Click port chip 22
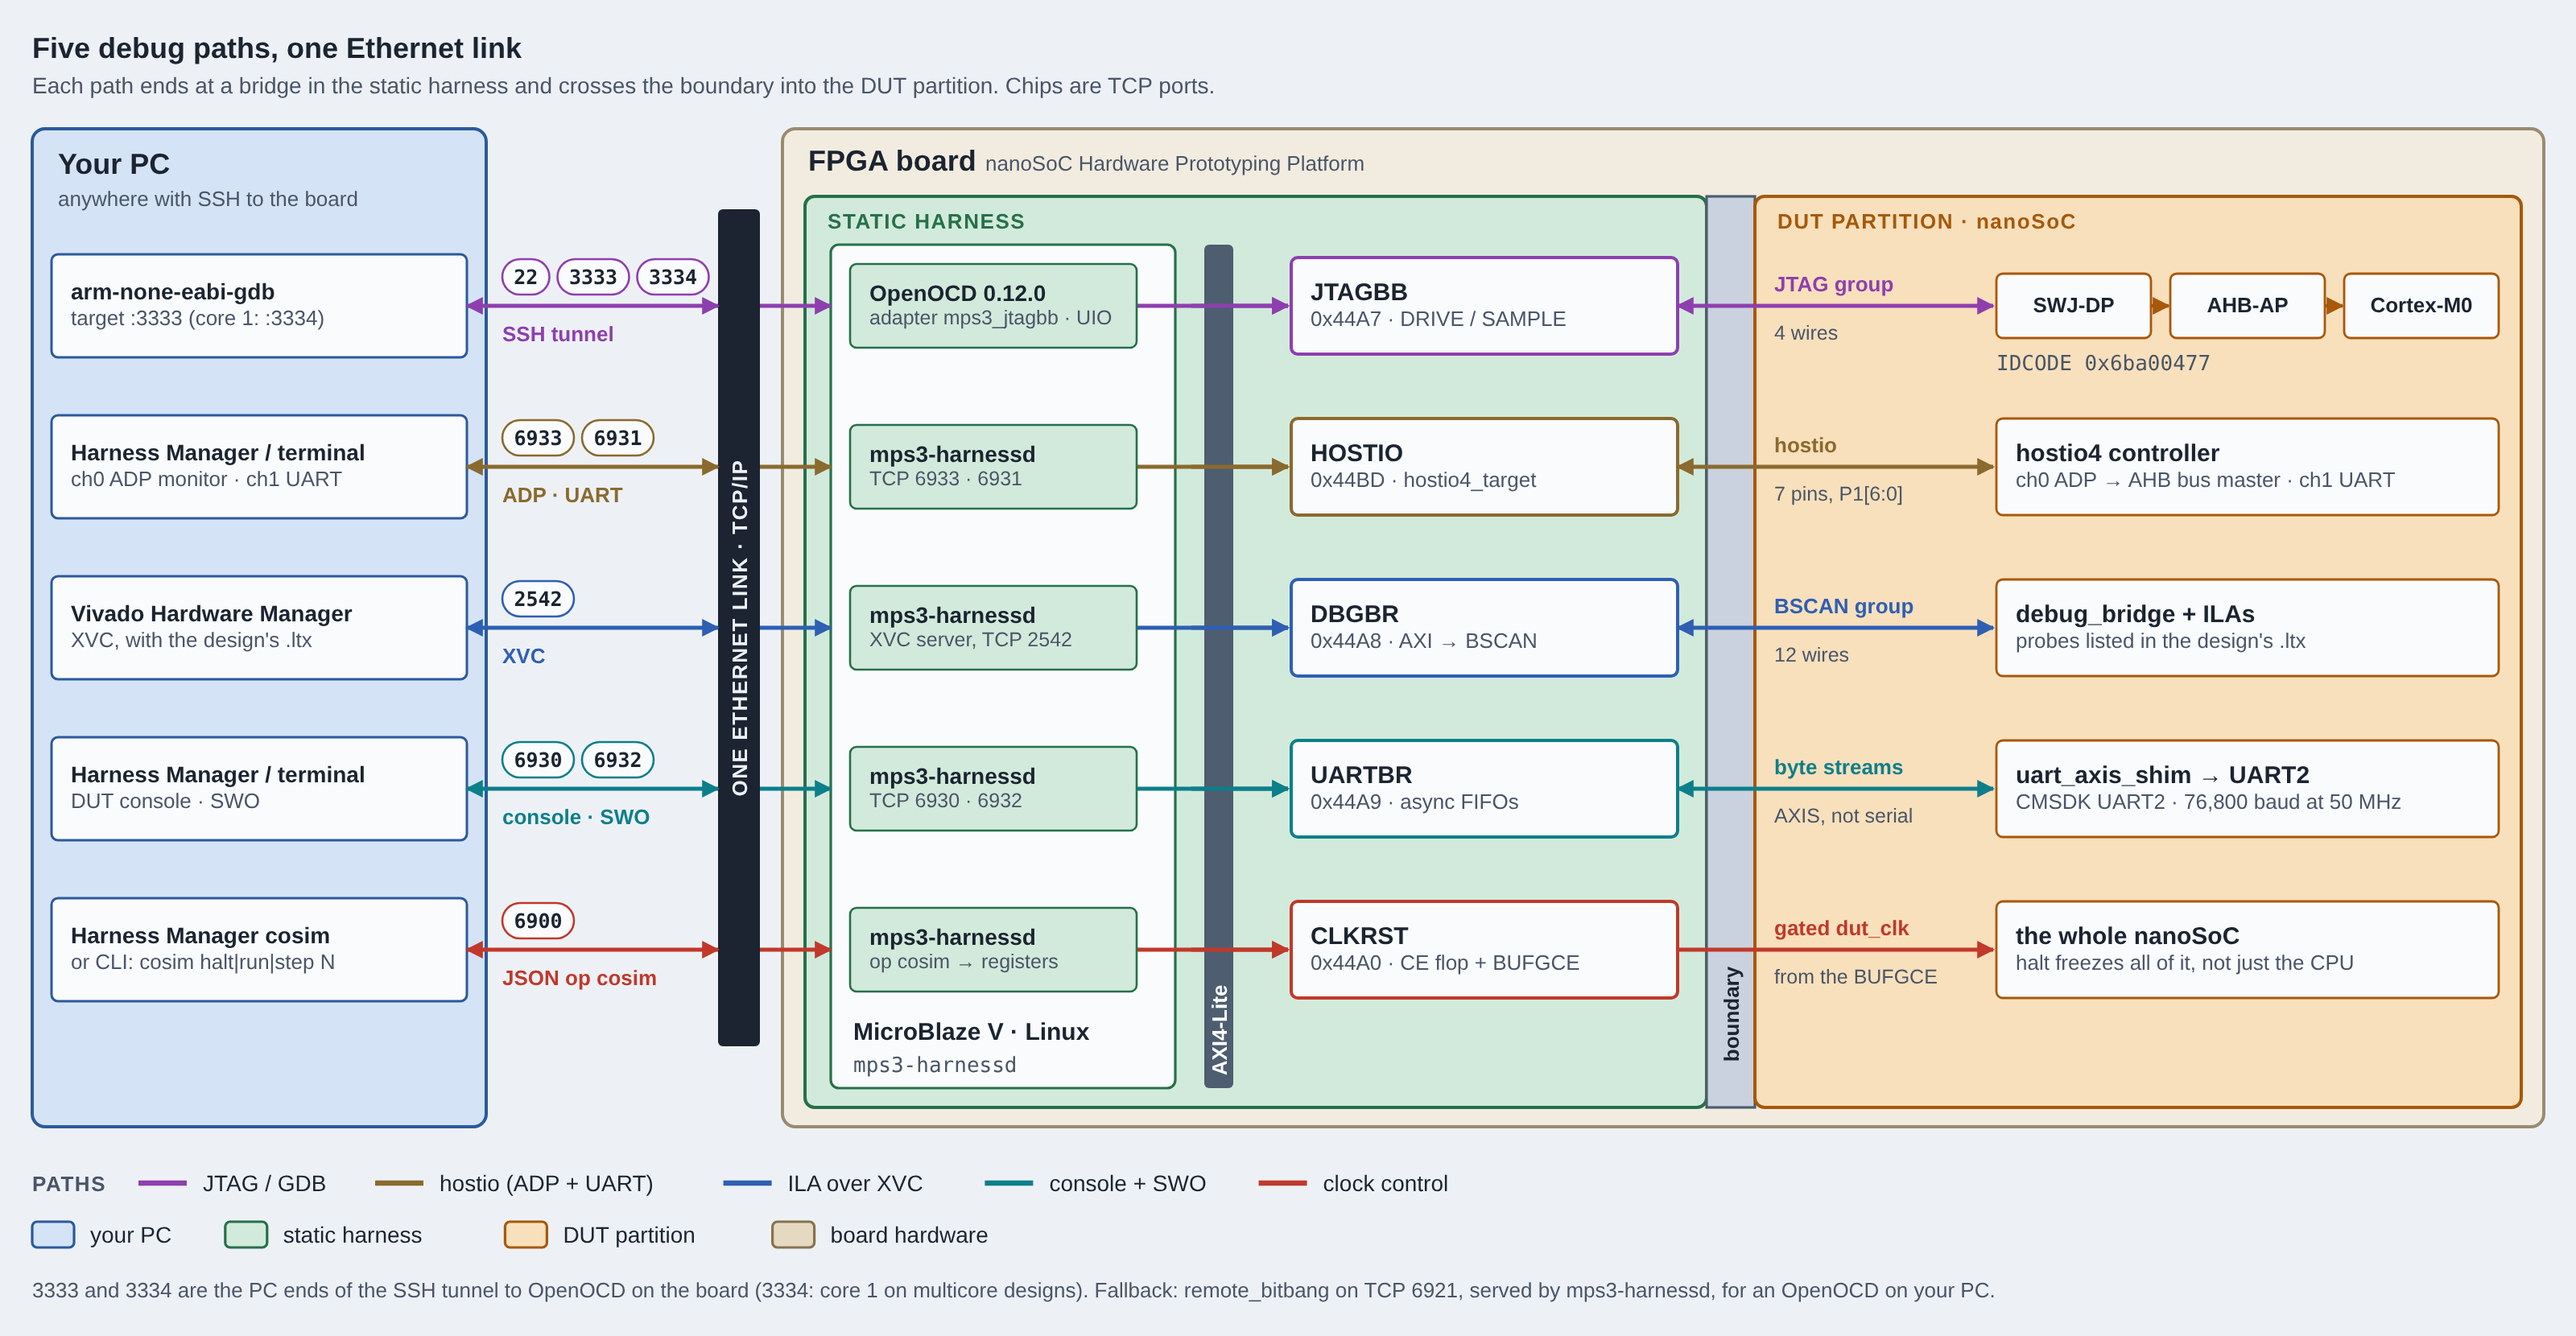 click(x=526, y=277)
